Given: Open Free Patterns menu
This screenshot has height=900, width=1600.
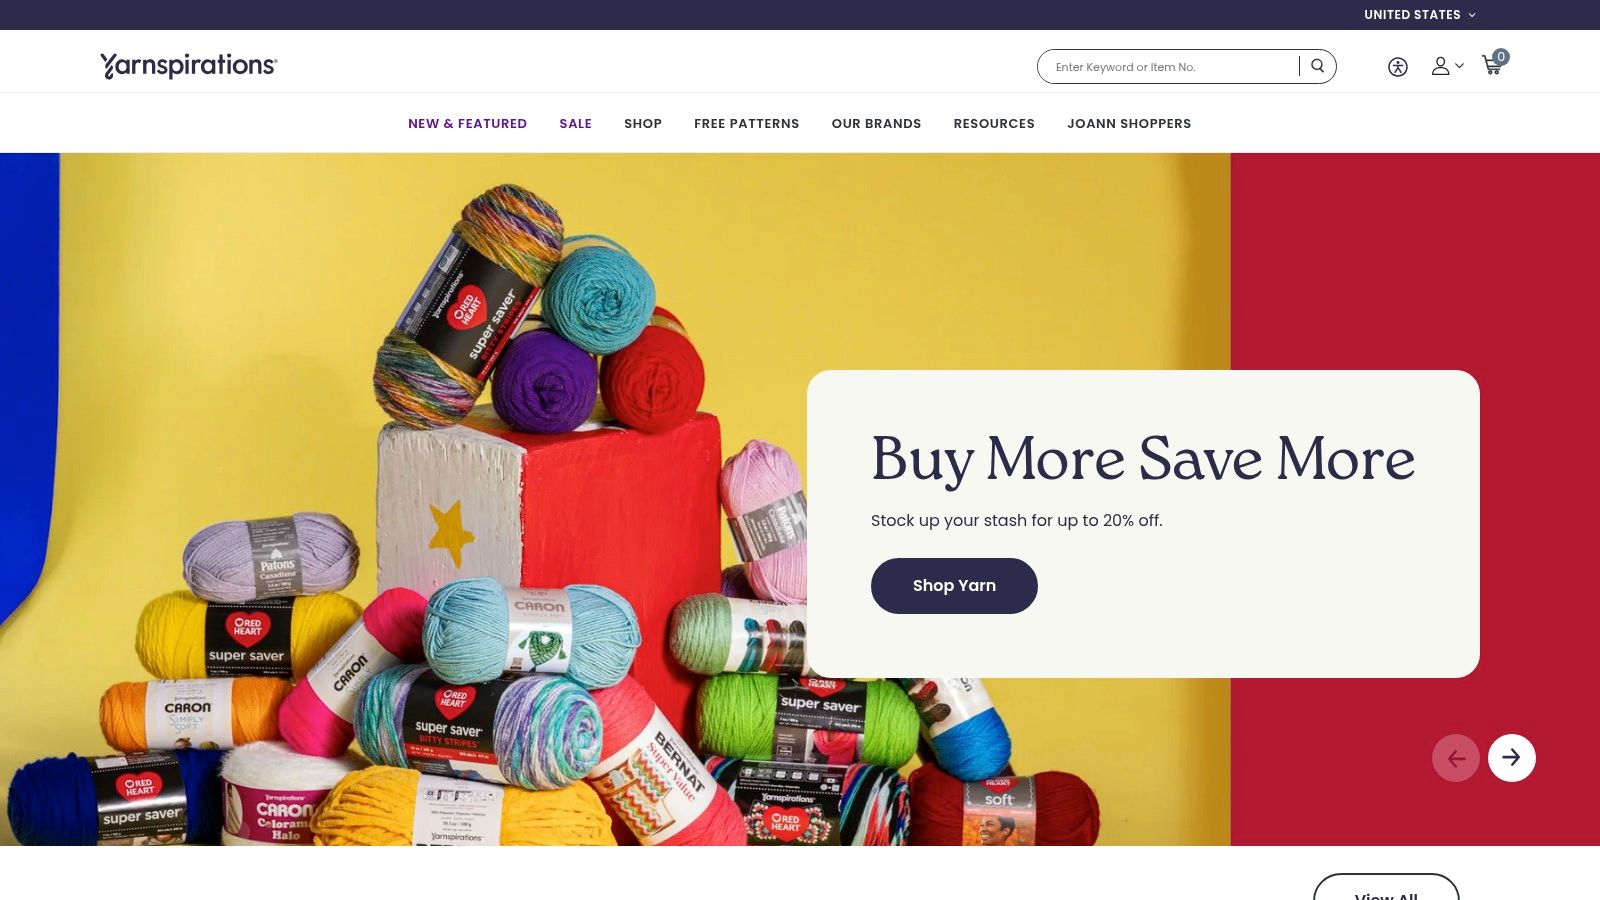Looking at the screenshot, I should pos(746,123).
